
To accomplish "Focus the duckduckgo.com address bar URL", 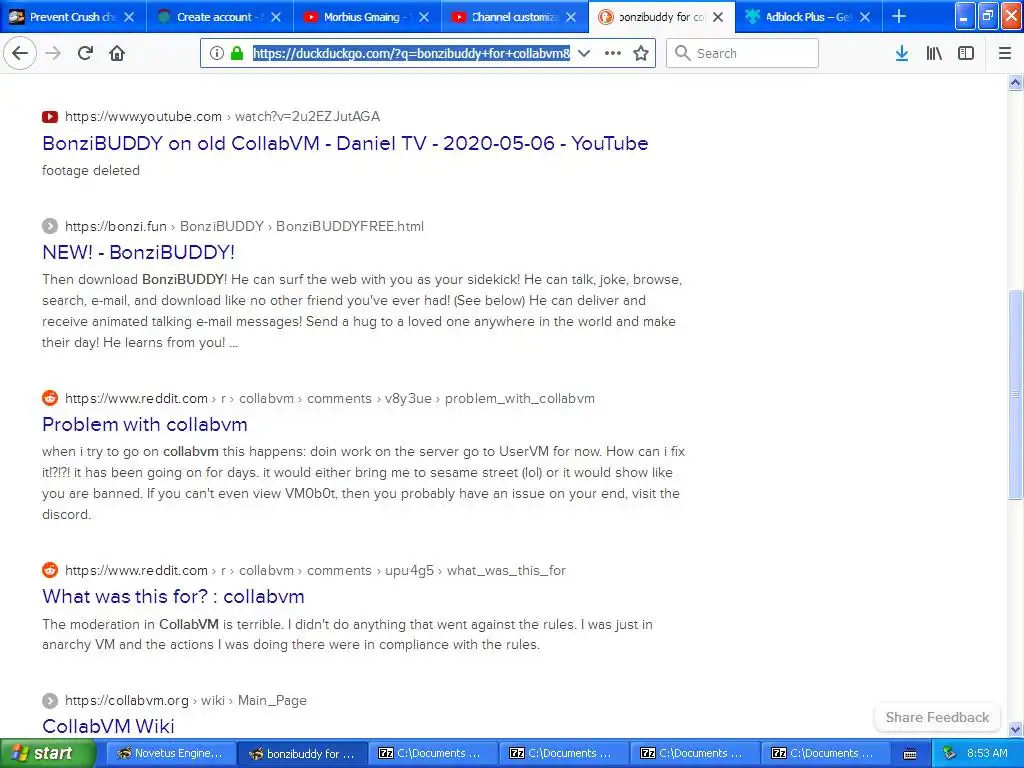I will [x=411, y=53].
